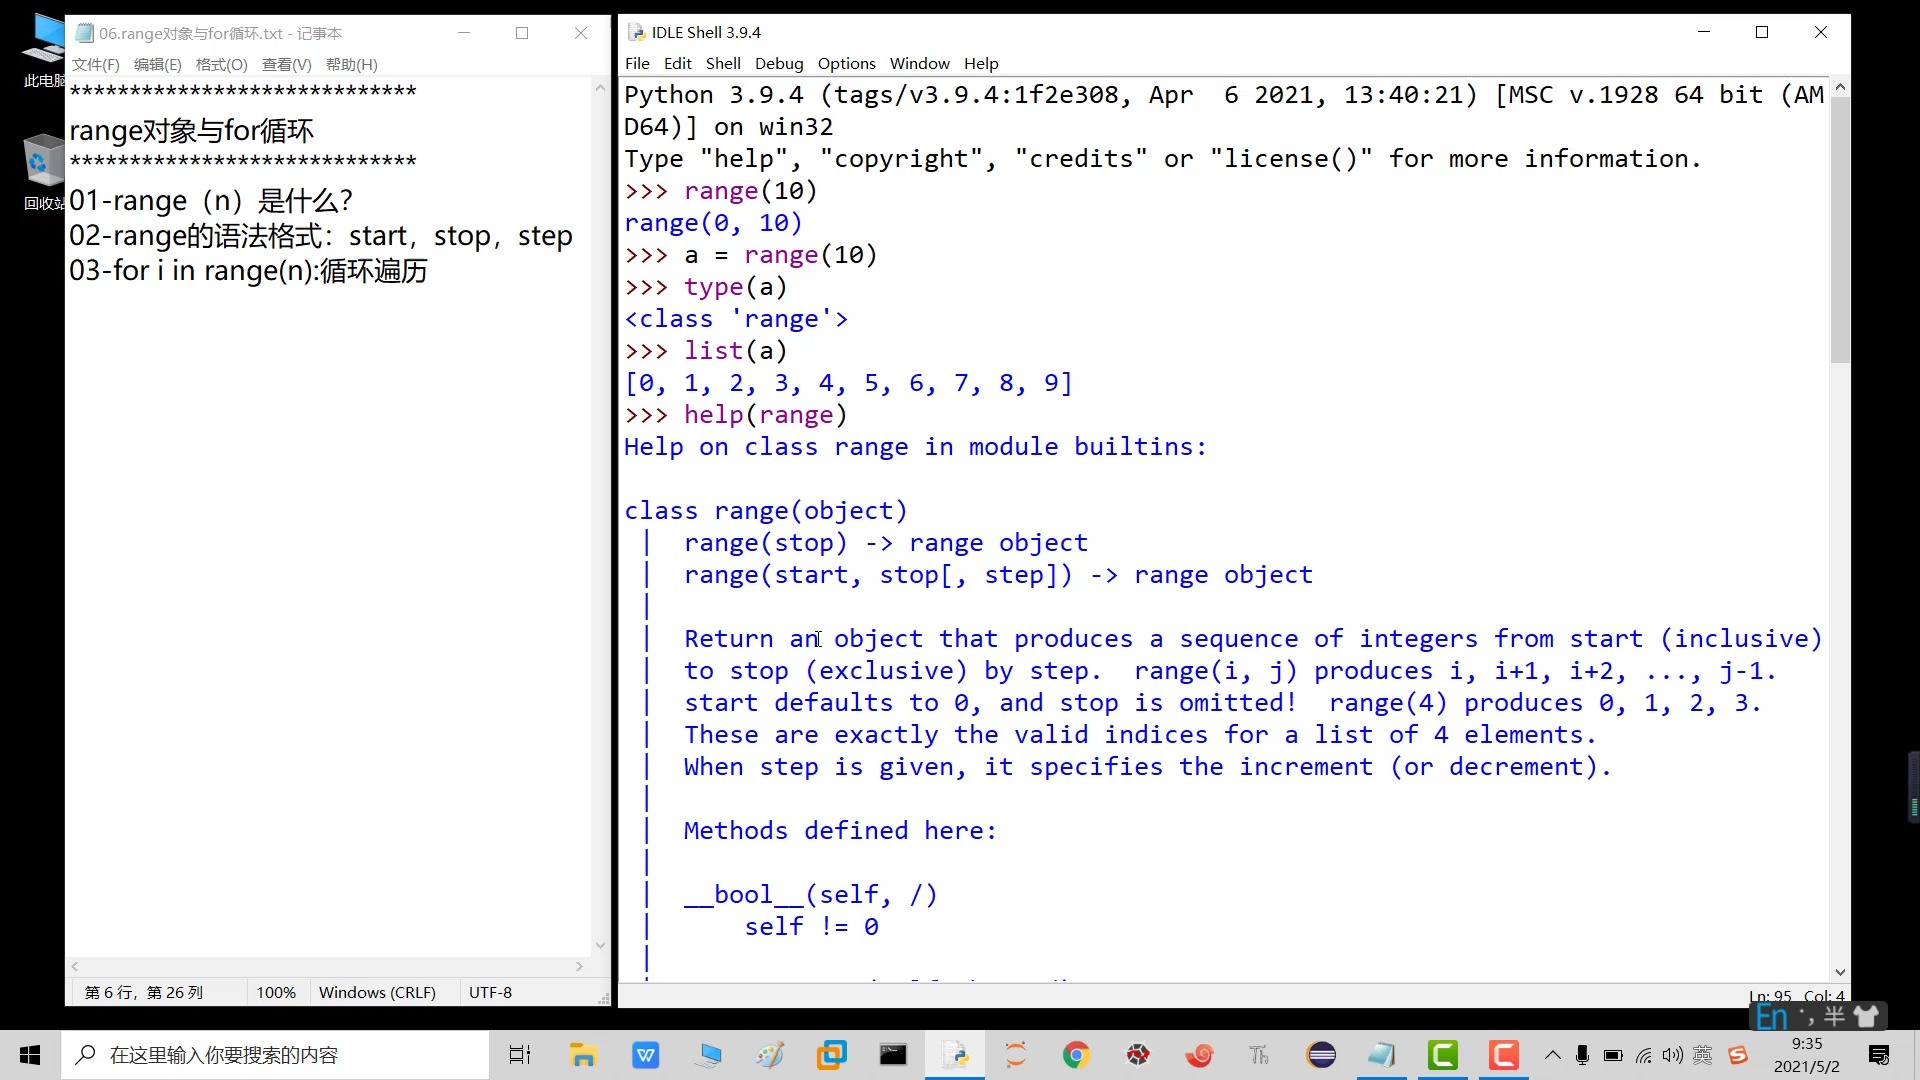
Task: Open Eclipse from the taskbar
Action: 1321,1055
